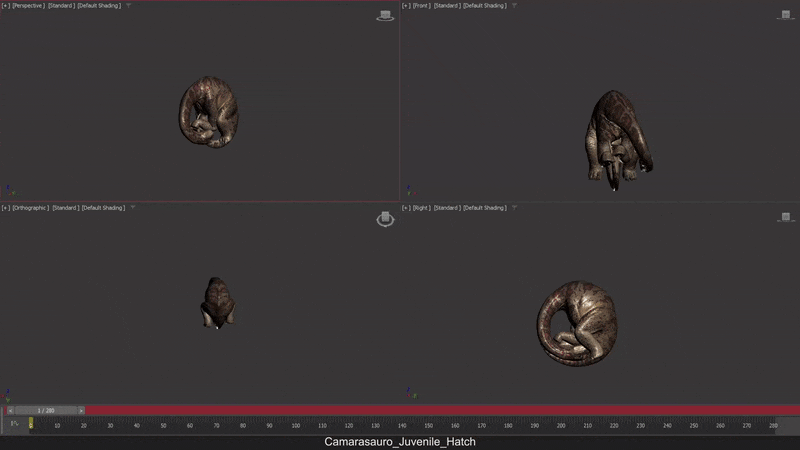
Task: Open the [+] menu of Perspective viewport
Action: (6, 6)
